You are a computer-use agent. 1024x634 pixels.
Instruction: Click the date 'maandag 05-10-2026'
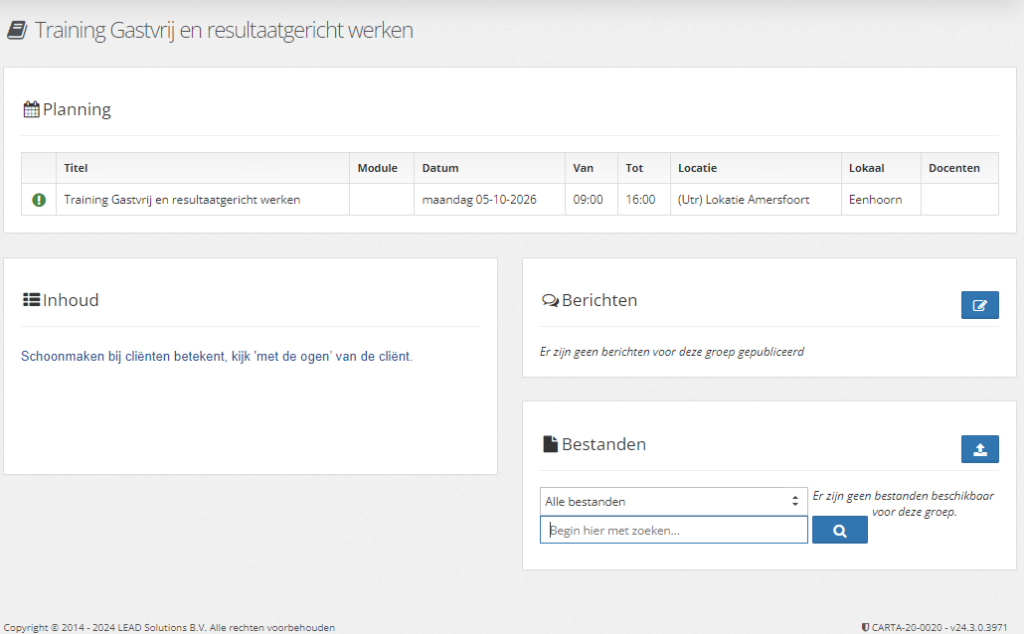(x=479, y=200)
